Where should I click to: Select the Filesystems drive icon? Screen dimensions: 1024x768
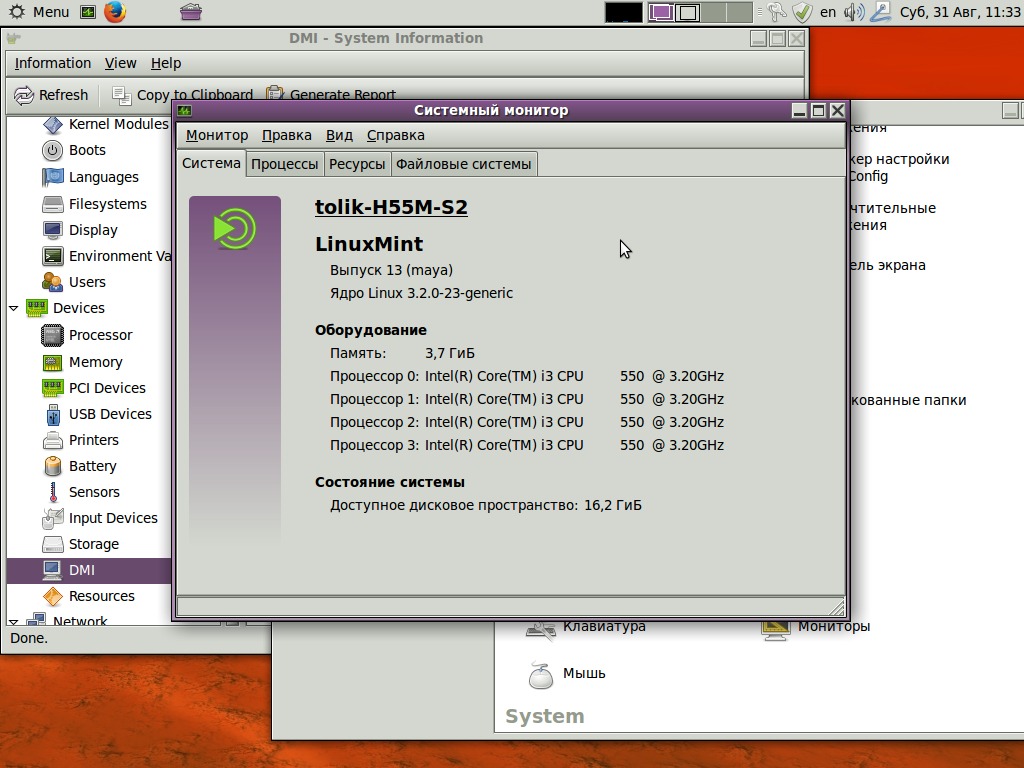click(x=52, y=204)
